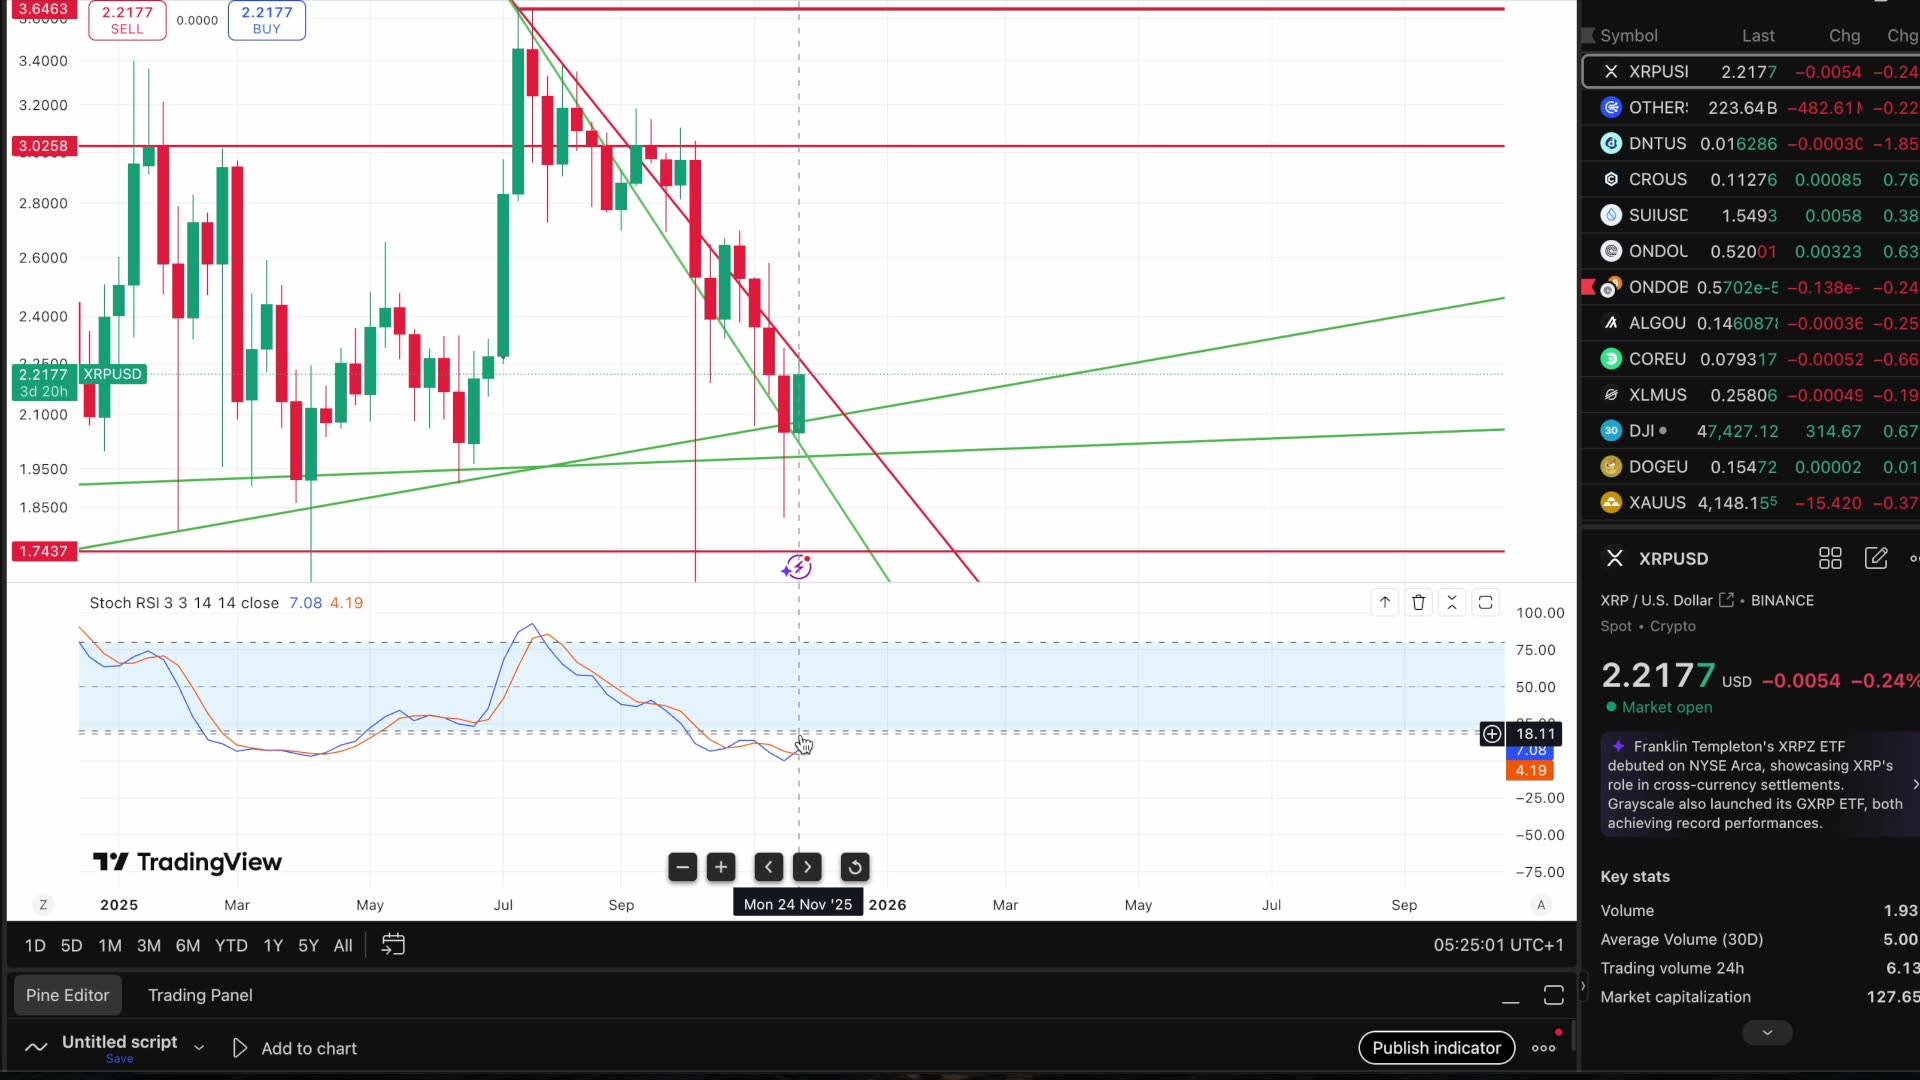Select the Pine Editor tab
Viewport: 1920px width, 1080px height.
click(x=67, y=994)
